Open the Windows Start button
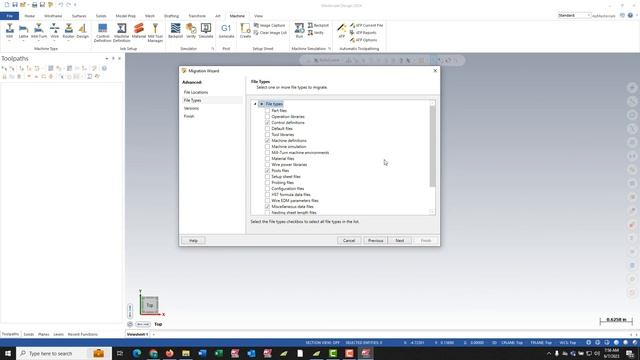This screenshot has height=360, width=640. click(x=8, y=353)
